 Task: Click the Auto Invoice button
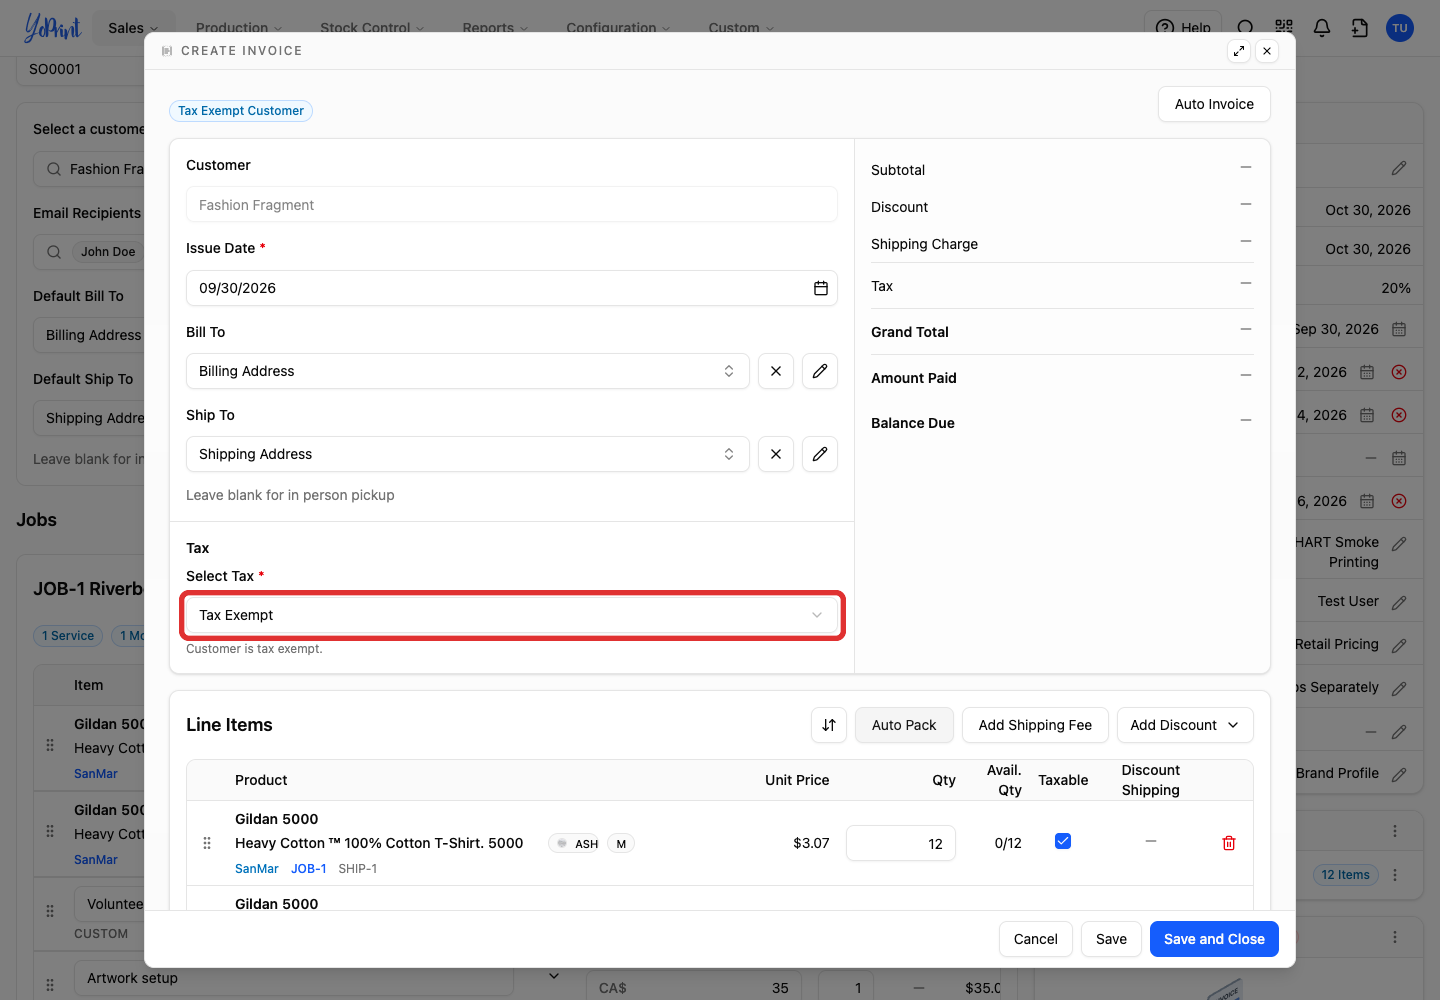pos(1214,104)
